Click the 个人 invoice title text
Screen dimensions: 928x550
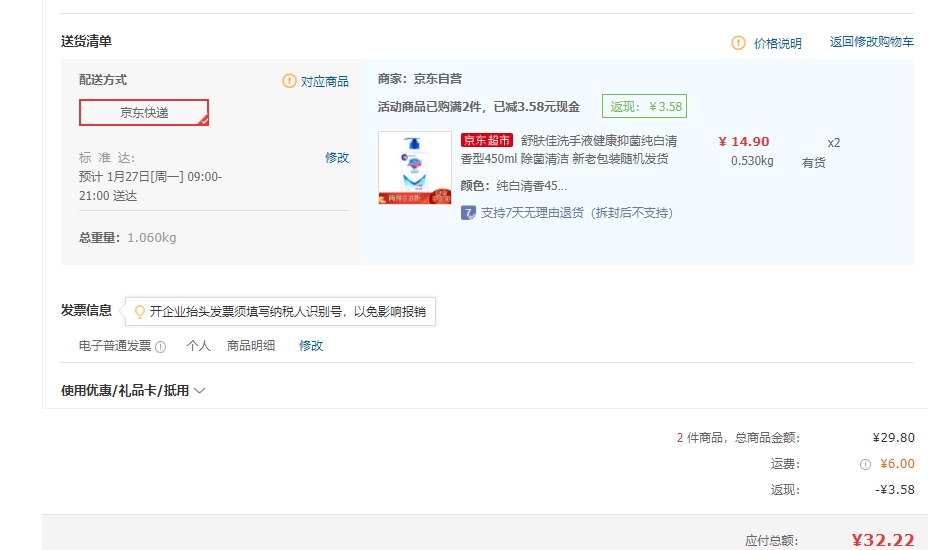tap(198, 346)
